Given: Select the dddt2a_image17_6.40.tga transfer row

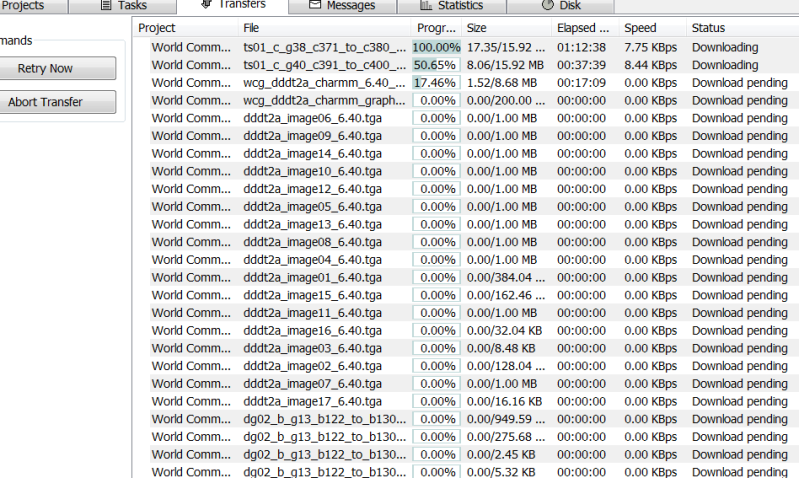Looking at the screenshot, I should pos(312,401).
